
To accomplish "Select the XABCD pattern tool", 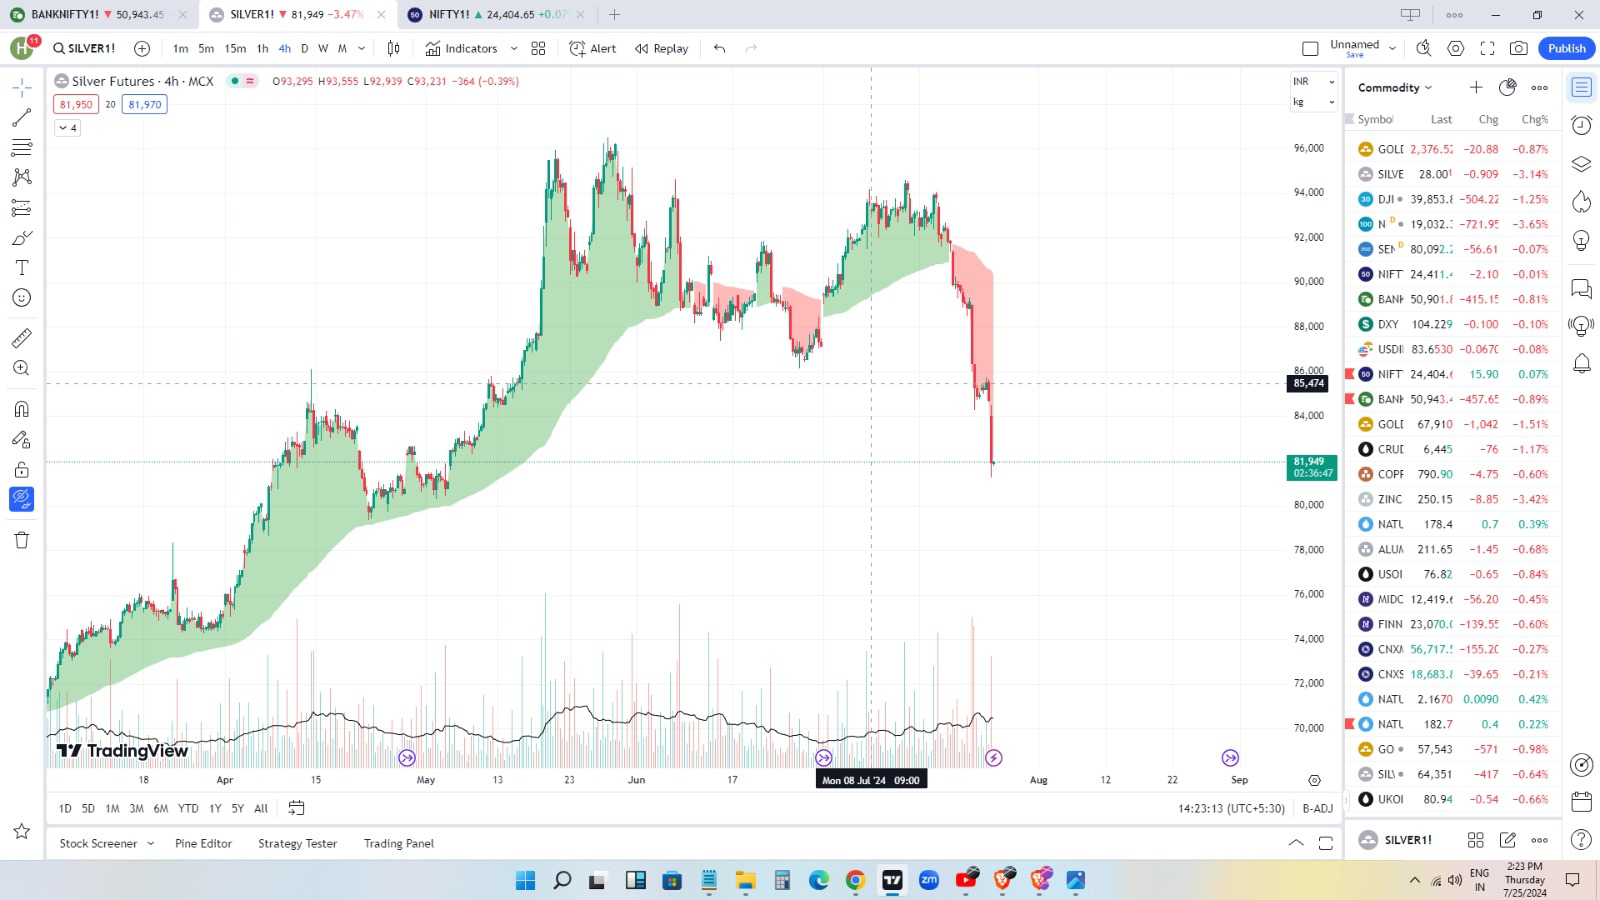I will (x=21, y=178).
